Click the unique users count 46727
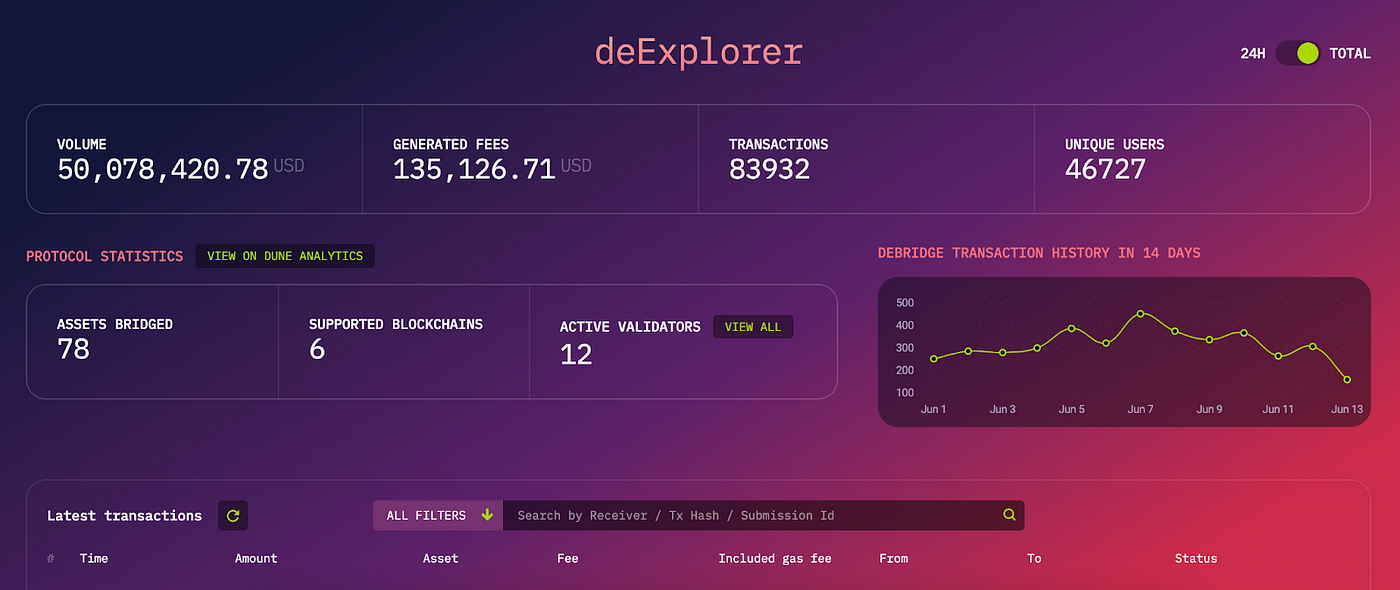The height and width of the screenshot is (590, 1400). point(1105,169)
